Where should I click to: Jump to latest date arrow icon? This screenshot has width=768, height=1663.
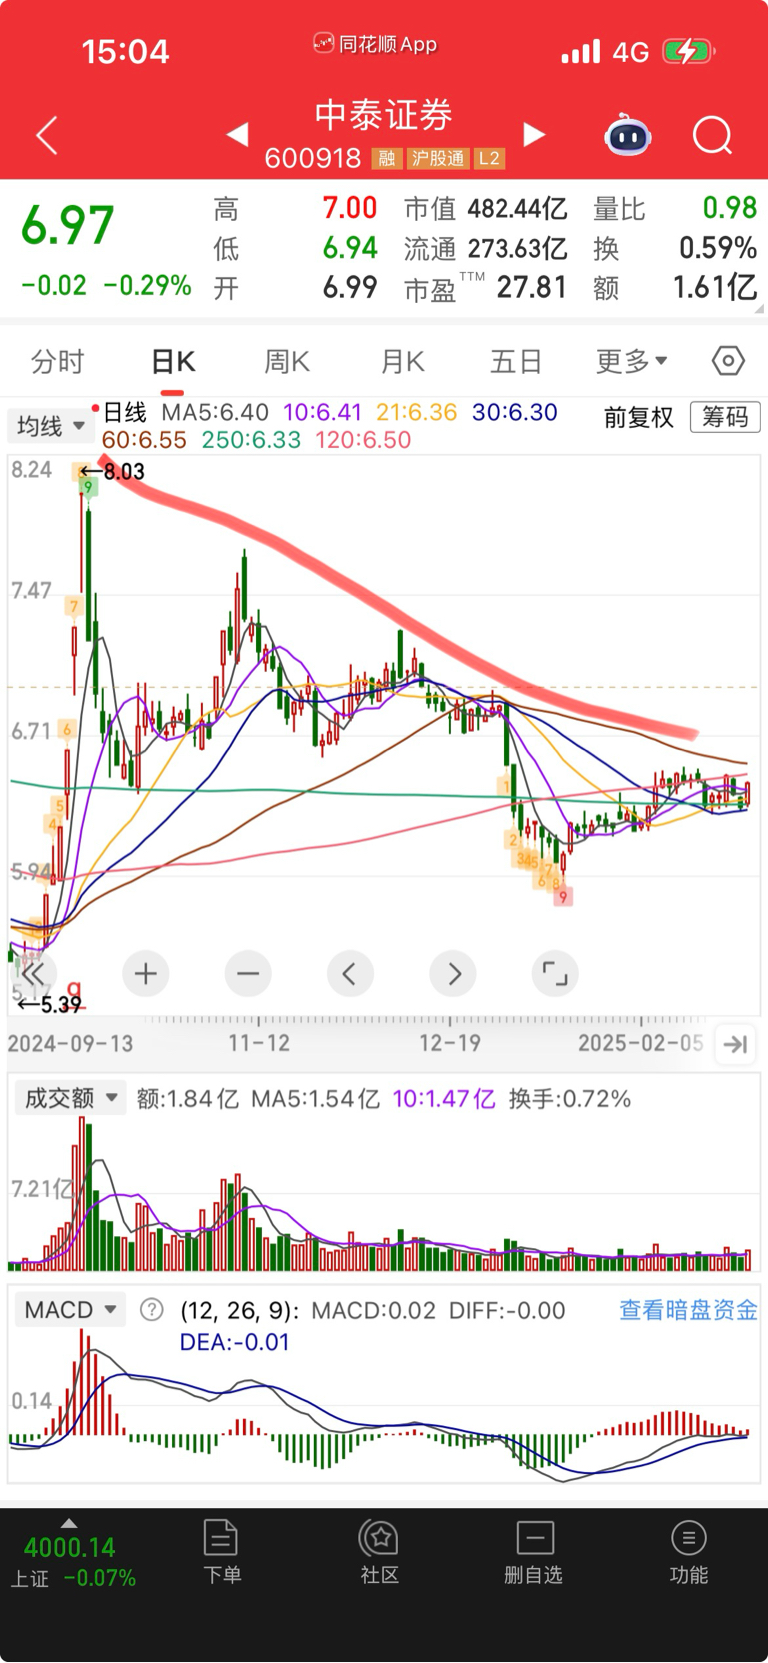click(x=736, y=1044)
